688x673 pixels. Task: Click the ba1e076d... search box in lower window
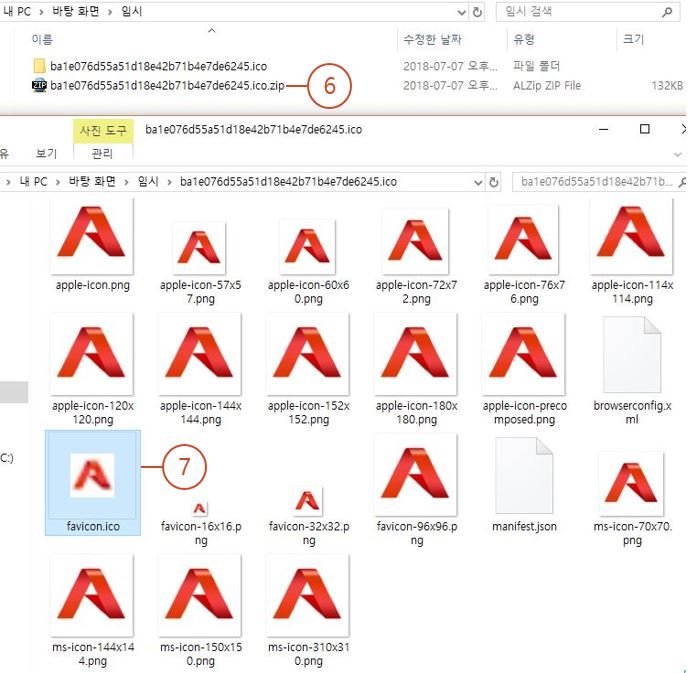tap(597, 182)
